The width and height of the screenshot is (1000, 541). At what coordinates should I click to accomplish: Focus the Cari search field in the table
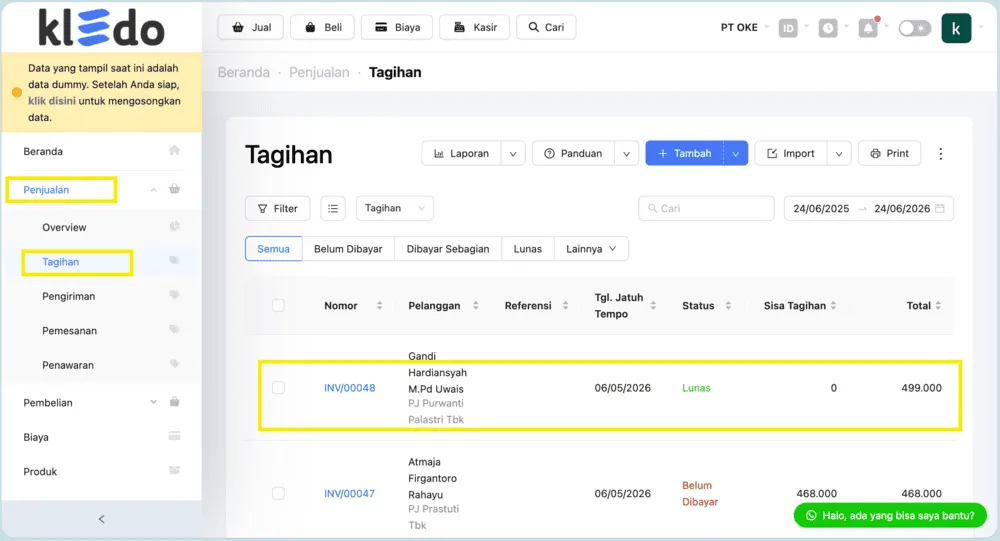(706, 209)
